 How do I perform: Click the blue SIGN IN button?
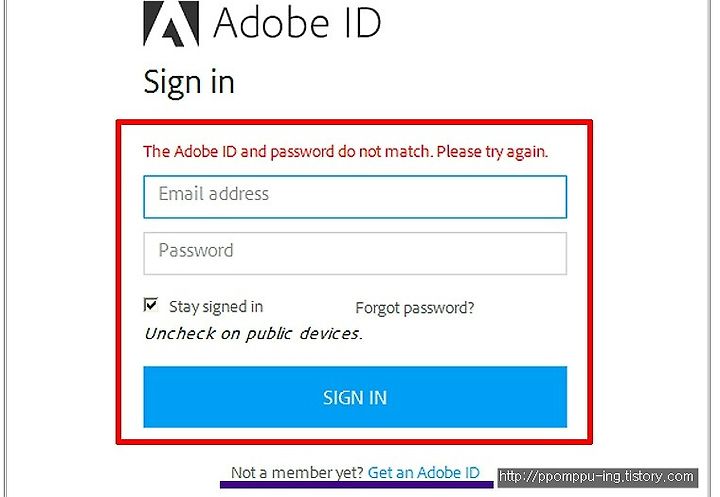tap(355, 397)
